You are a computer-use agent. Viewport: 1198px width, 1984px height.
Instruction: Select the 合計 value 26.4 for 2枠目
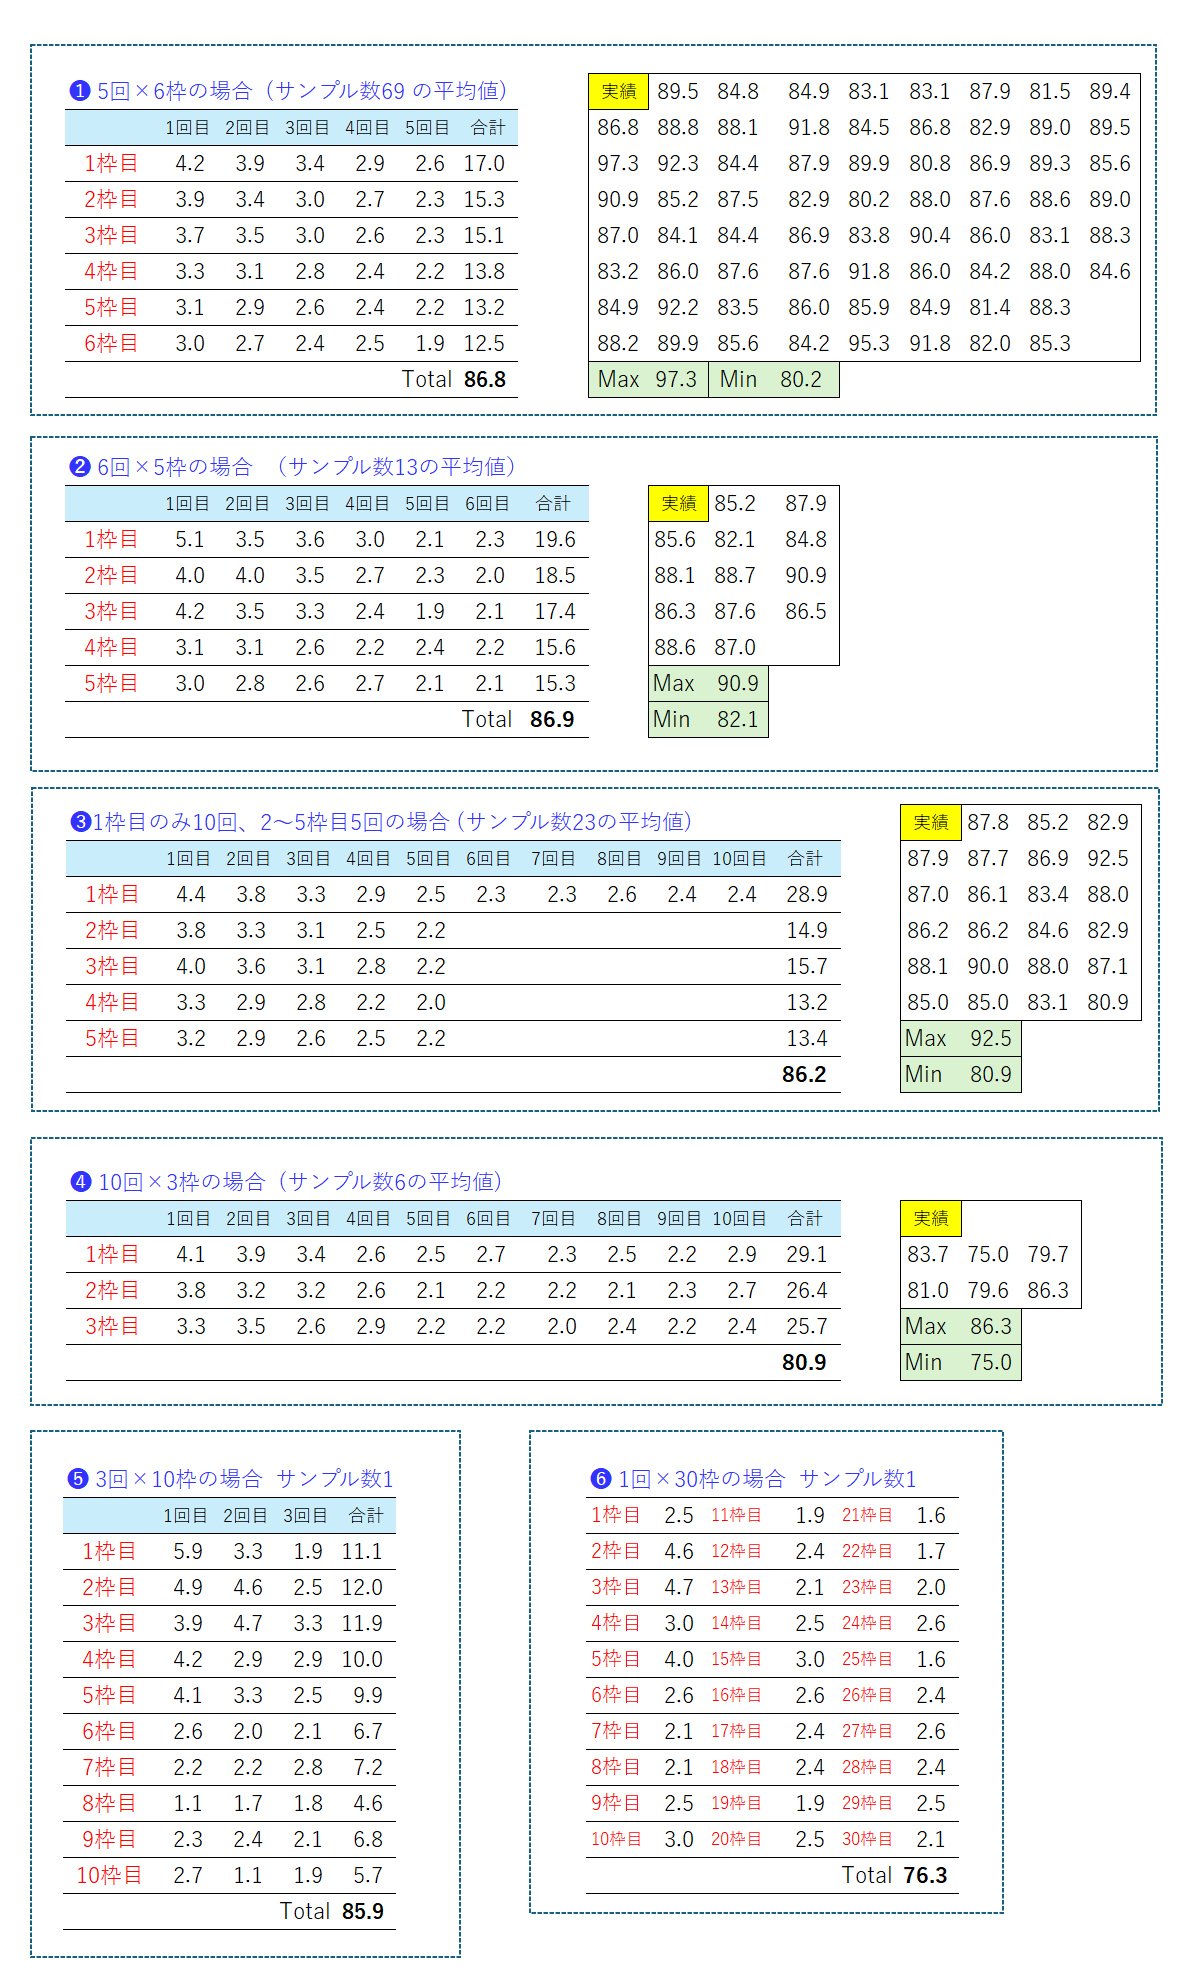pyautogui.click(x=806, y=1291)
